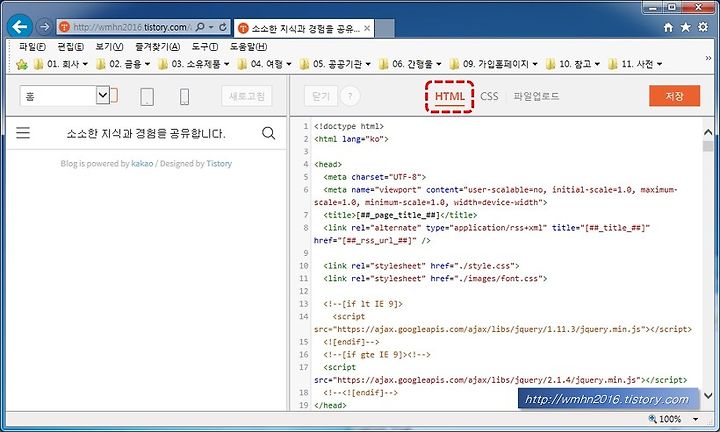Open address bar history dropdown arrow
This screenshot has height=432, width=720.
click(x=211, y=27)
